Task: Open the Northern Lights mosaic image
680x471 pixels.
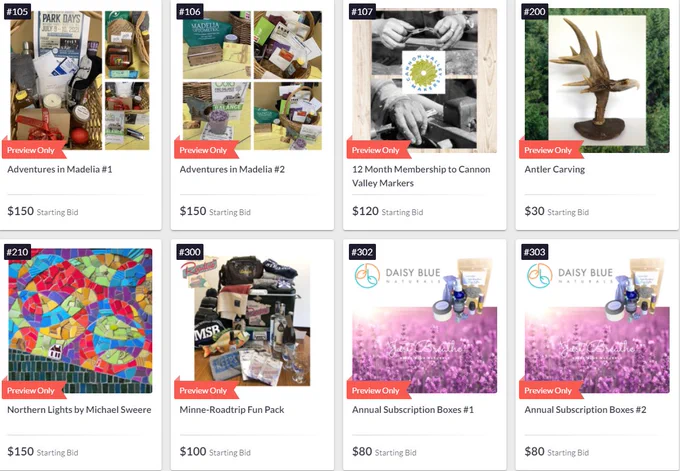Action: [x=80, y=321]
